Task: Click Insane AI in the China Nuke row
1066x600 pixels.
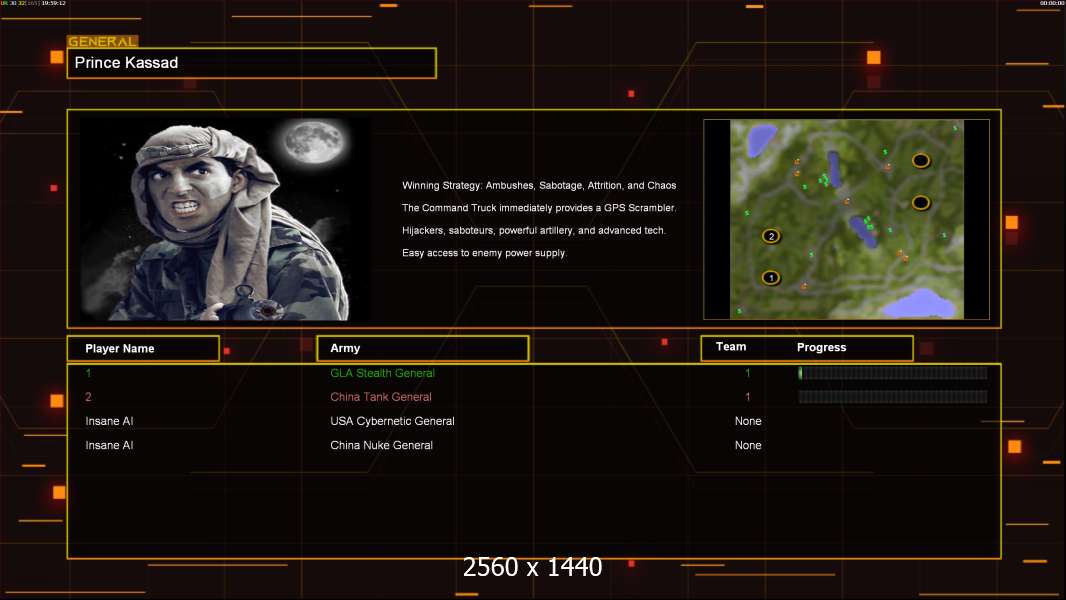Action: pos(109,445)
